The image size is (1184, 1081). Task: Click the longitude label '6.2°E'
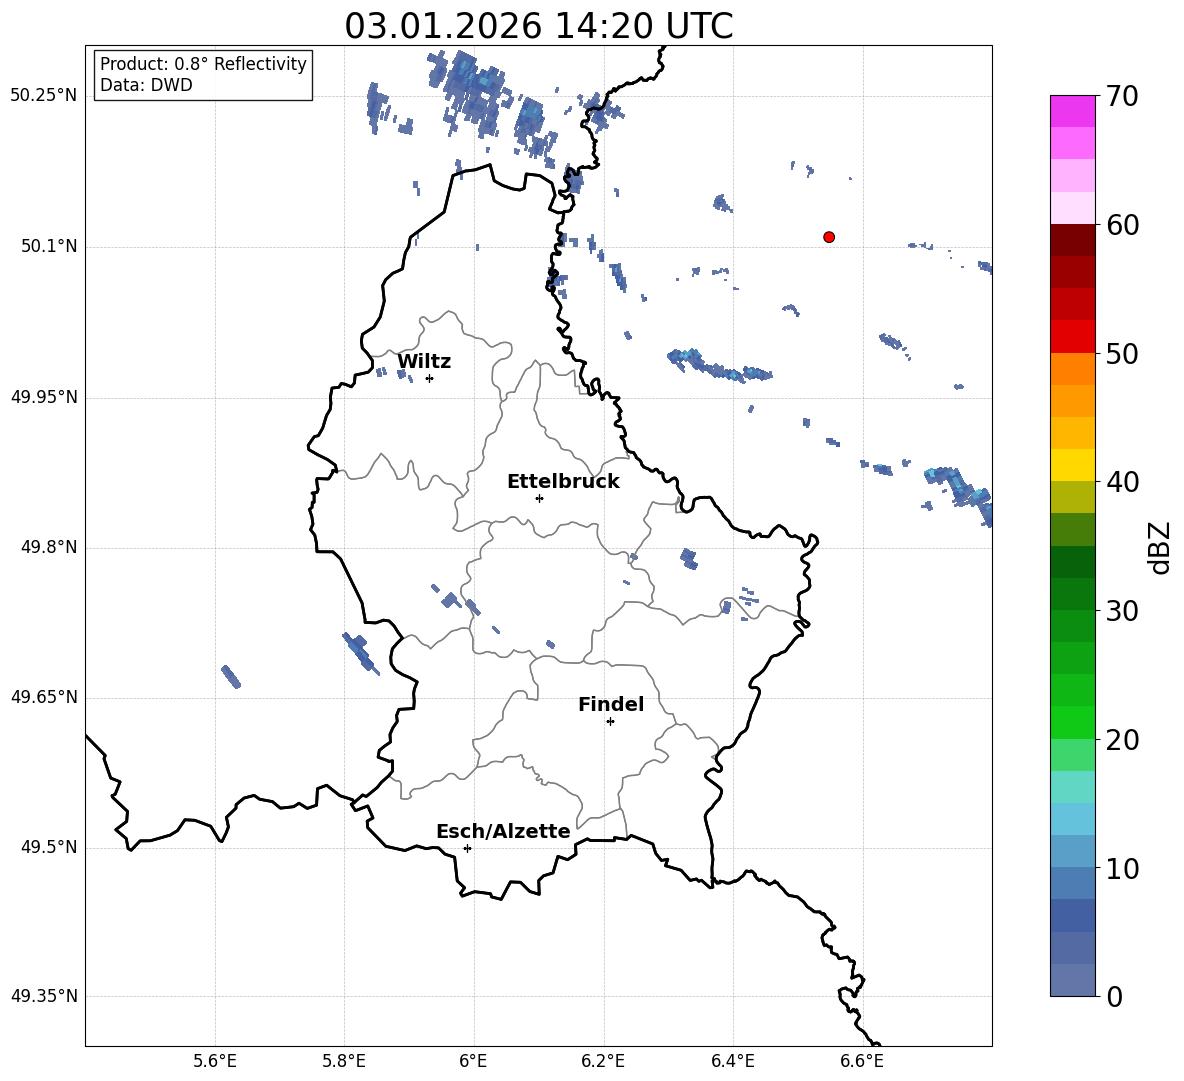(603, 1061)
